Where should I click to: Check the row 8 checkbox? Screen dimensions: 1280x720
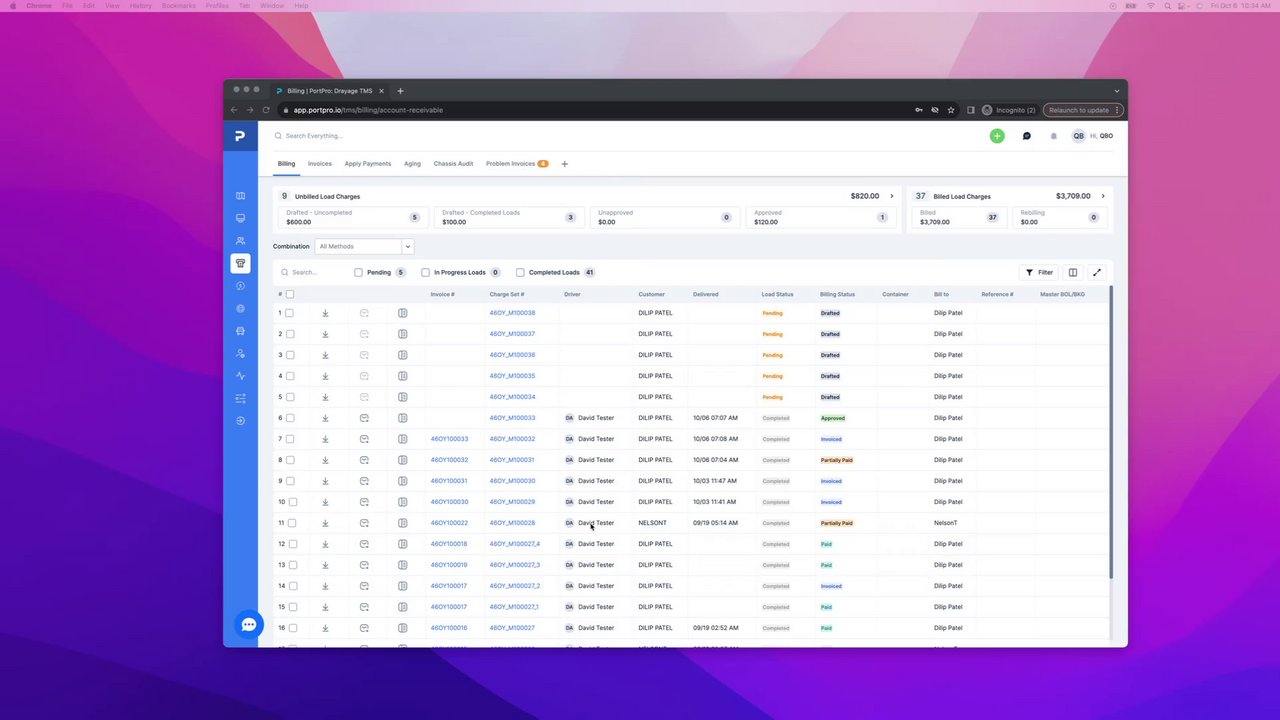290,460
